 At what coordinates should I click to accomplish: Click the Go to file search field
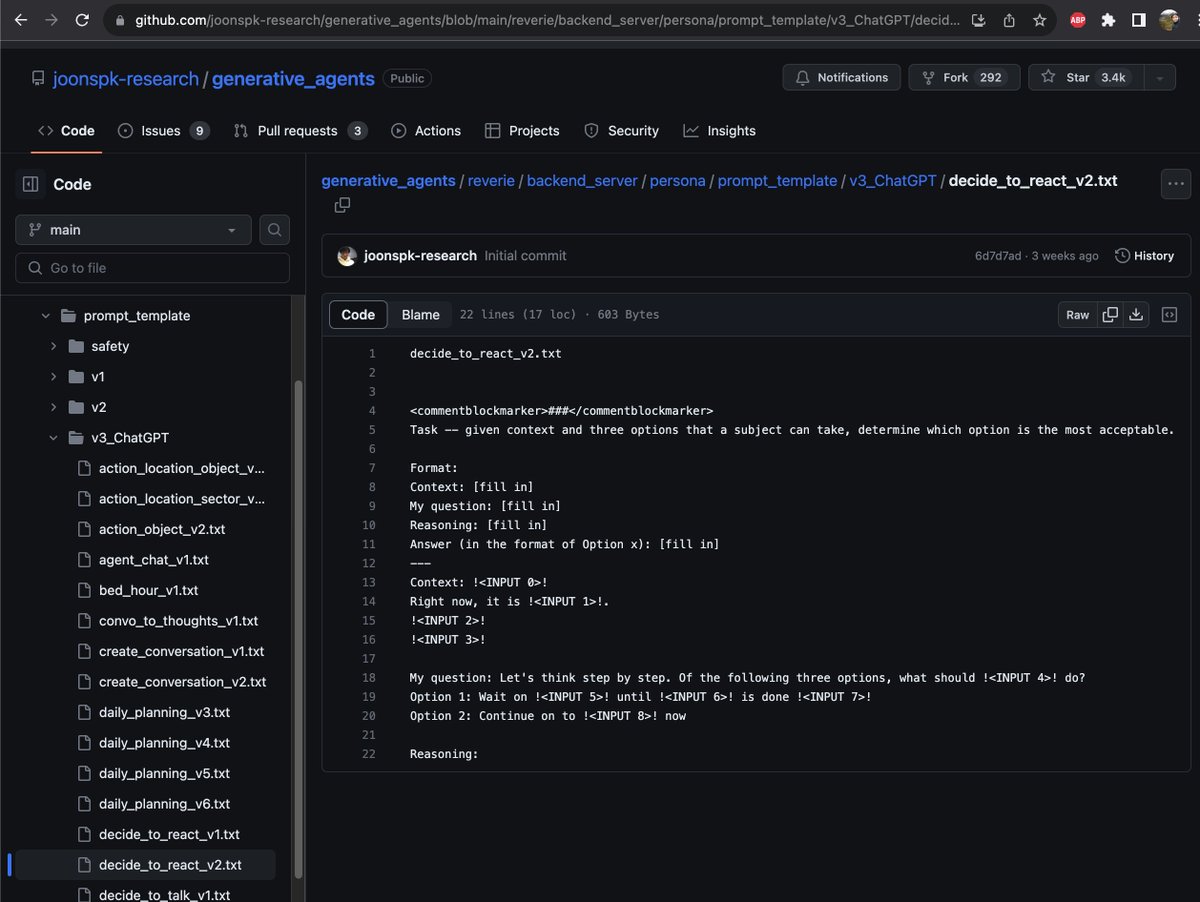pos(153,268)
